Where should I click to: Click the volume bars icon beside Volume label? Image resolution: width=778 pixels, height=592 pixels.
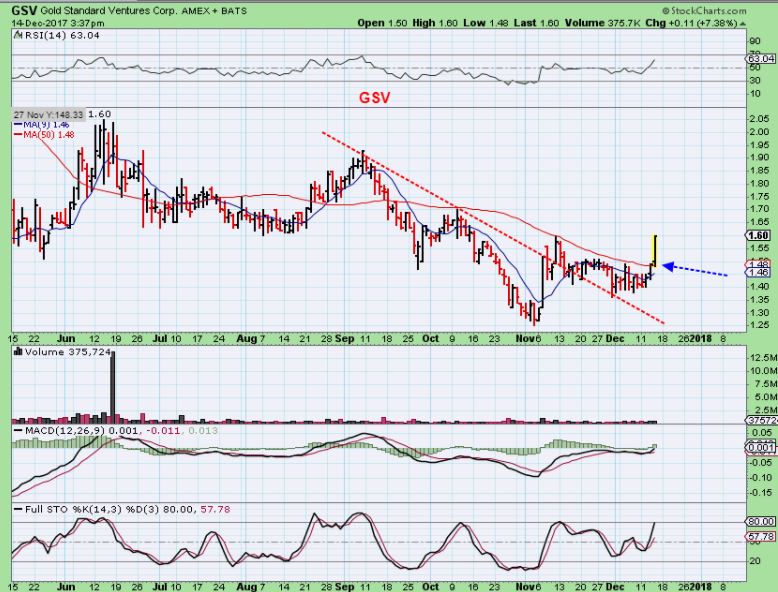pos(18,352)
